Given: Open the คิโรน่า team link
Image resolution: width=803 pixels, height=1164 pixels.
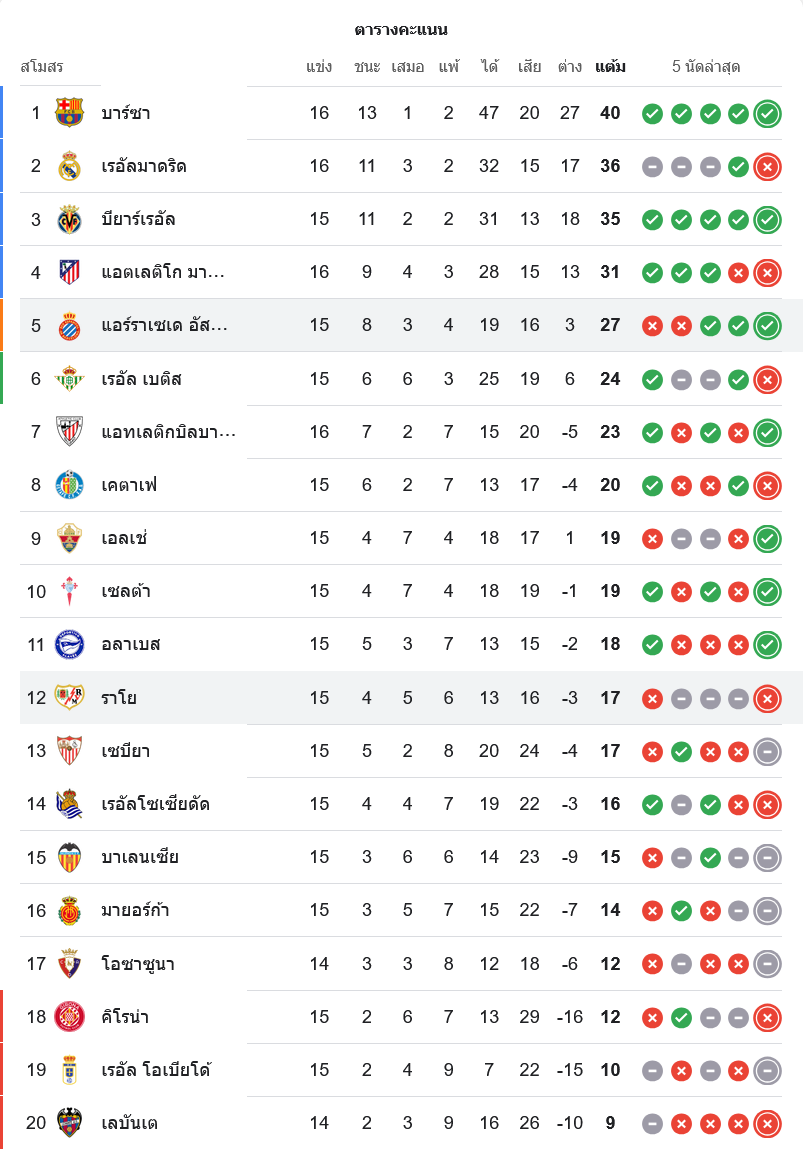Looking at the screenshot, I should coord(125,1017).
